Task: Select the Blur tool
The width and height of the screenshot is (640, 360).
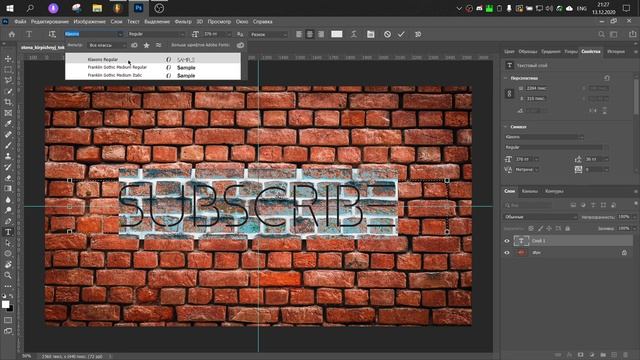Action: click(x=8, y=200)
